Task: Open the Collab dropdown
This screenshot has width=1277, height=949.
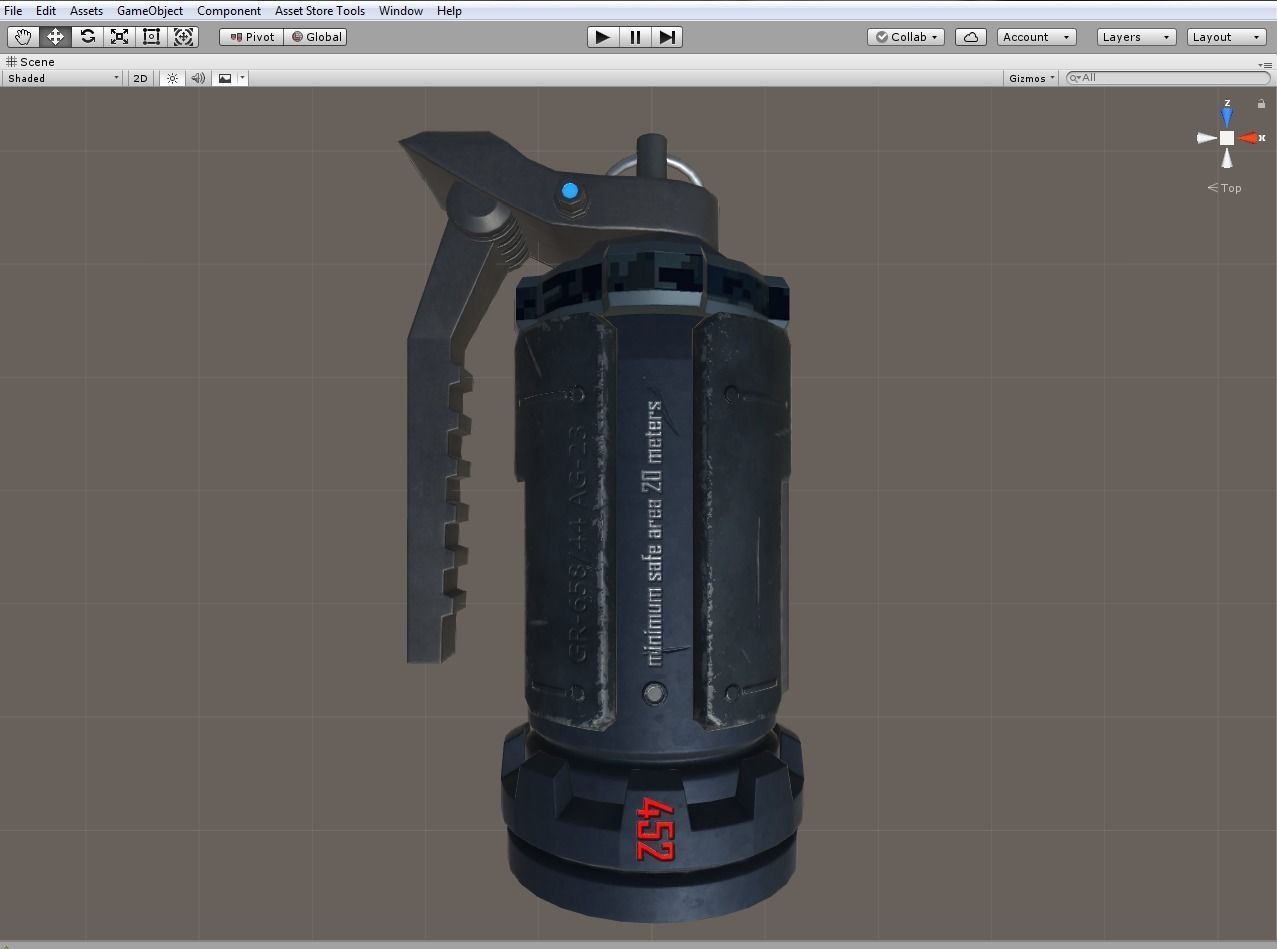Action: click(x=906, y=37)
